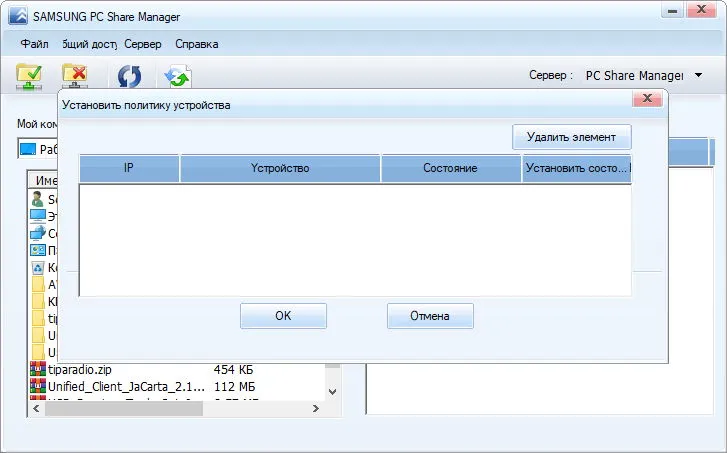Viewport: 727px width, 453px height.
Task: Click the document sync icon with green arrows
Action: point(178,77)
